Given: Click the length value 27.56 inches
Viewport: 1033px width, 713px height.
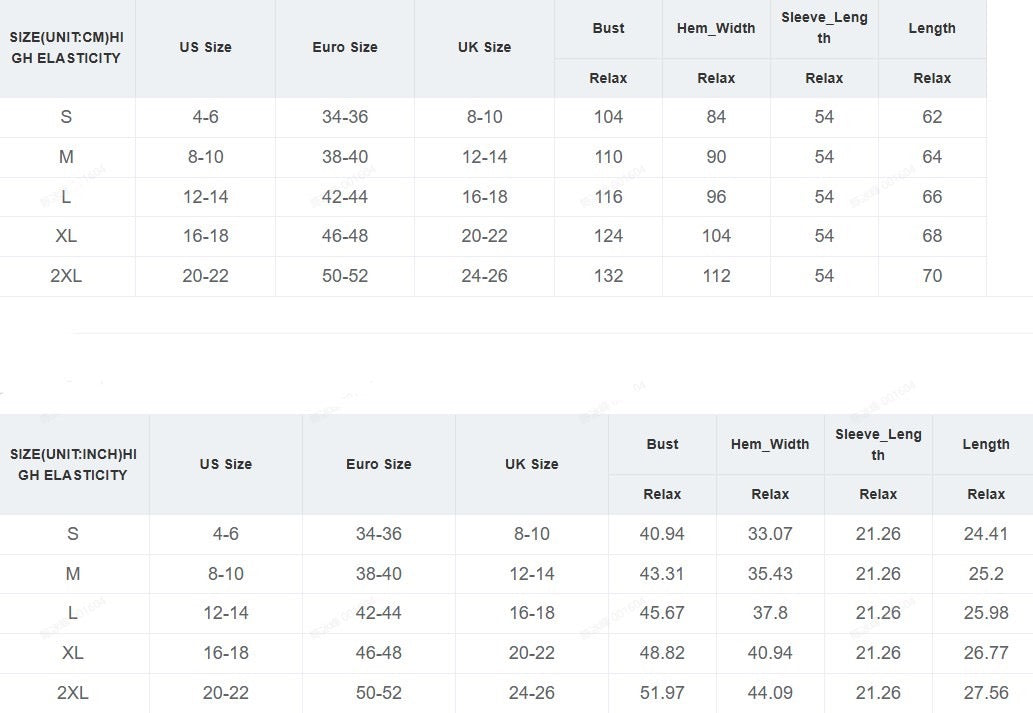Looking at the screenshot, I should point(986,693).
